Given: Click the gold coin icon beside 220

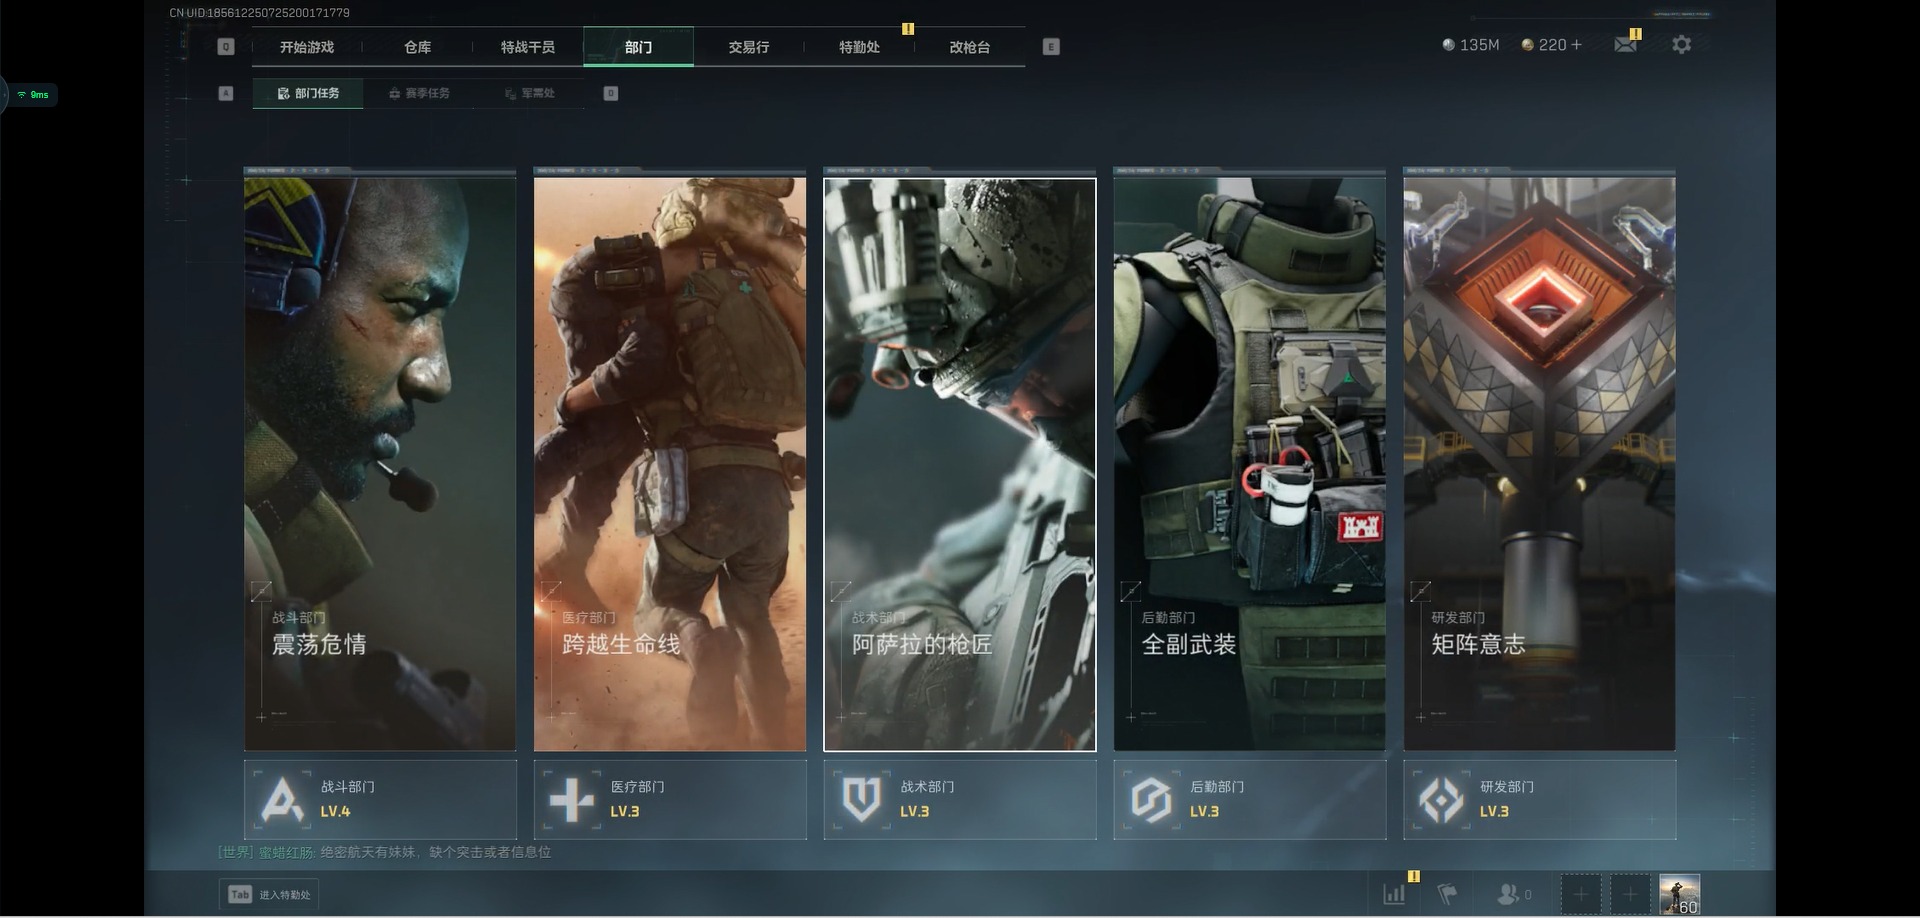Looking at the screenshot, I should pos(1527,45).
